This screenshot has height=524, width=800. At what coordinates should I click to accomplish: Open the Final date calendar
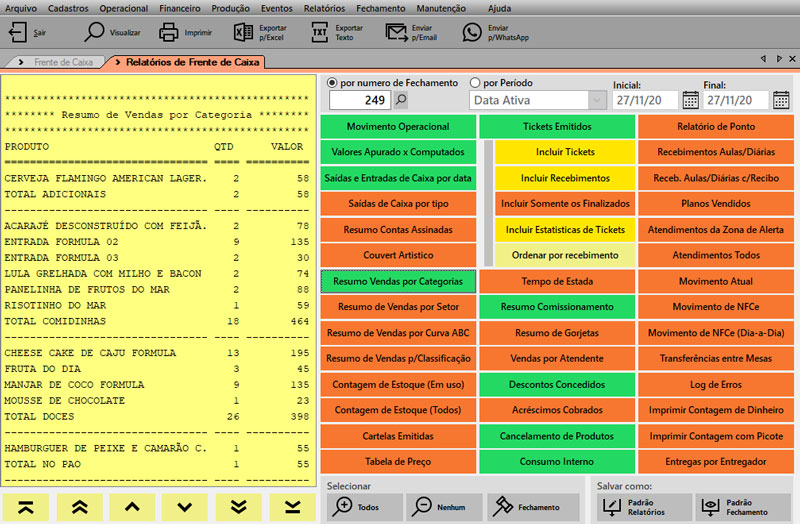tap(781, 100)
